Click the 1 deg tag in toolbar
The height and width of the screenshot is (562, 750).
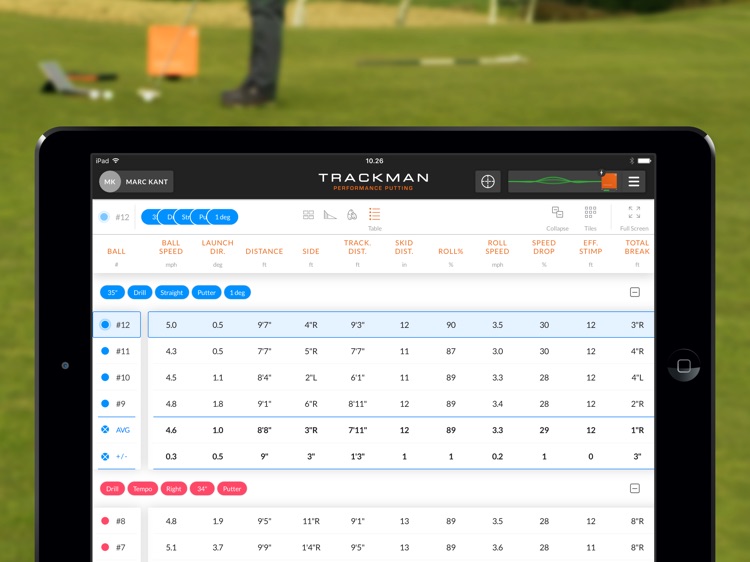222,217
